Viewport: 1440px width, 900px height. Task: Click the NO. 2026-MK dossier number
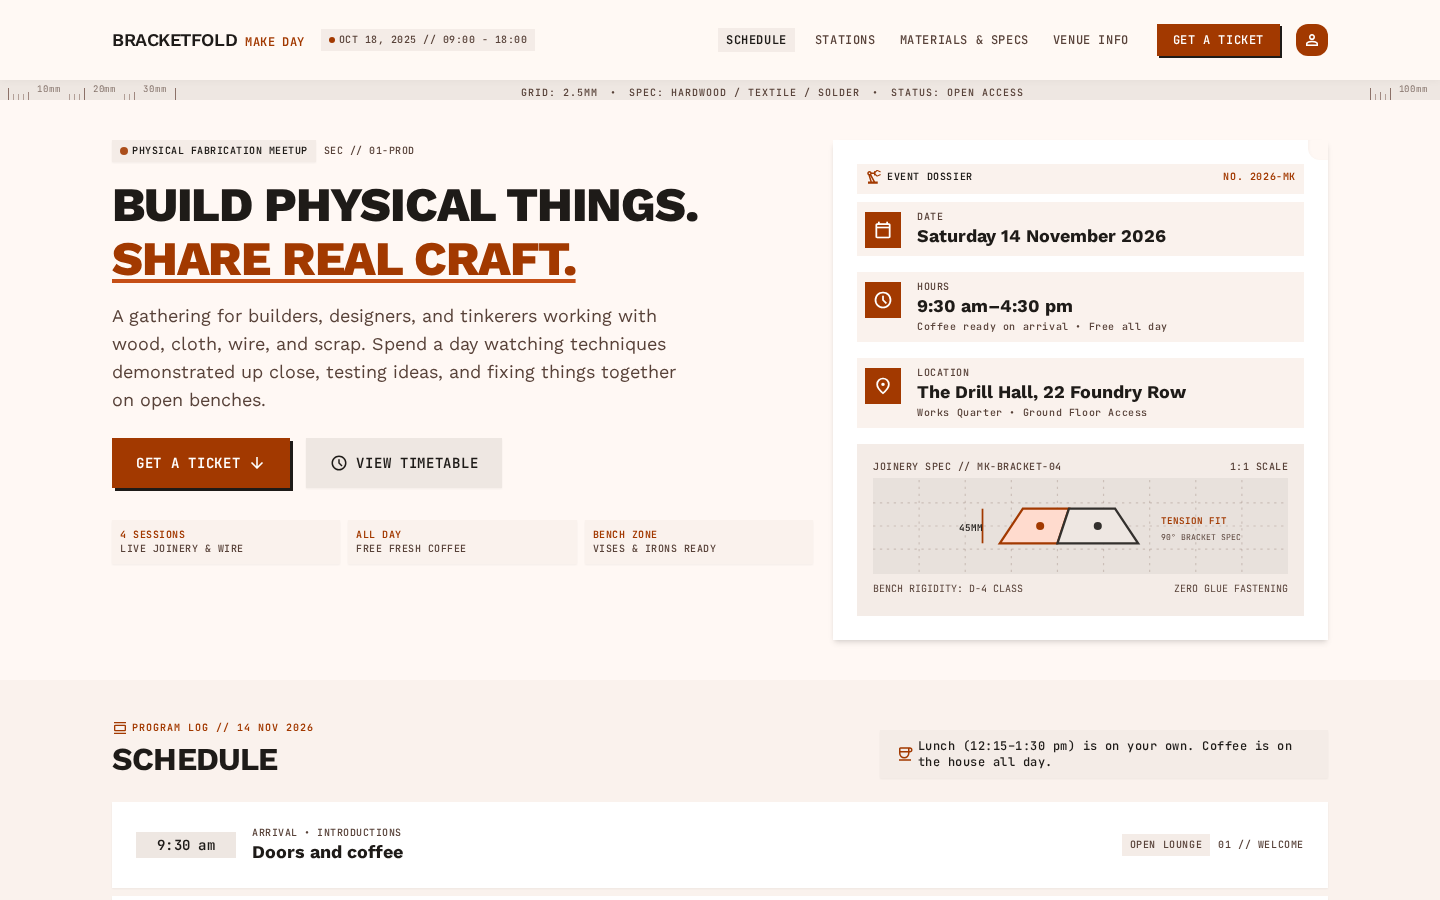[x=1259, y=177]
